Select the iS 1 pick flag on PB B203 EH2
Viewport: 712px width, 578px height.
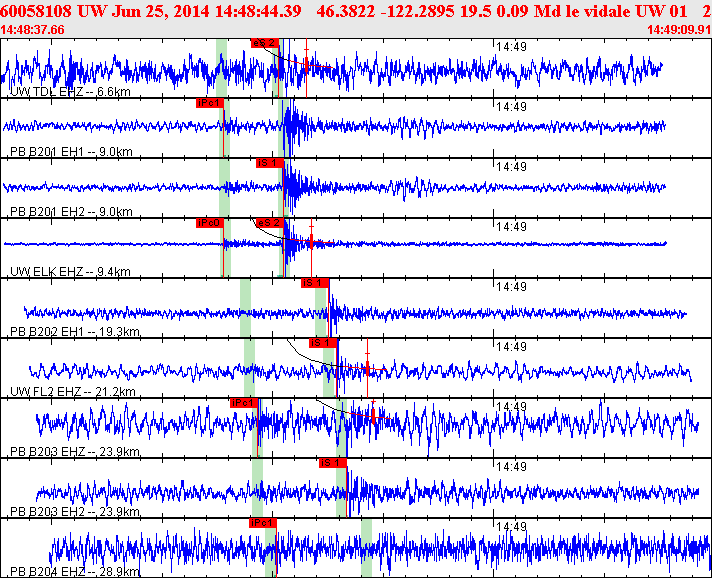(332, 462)
